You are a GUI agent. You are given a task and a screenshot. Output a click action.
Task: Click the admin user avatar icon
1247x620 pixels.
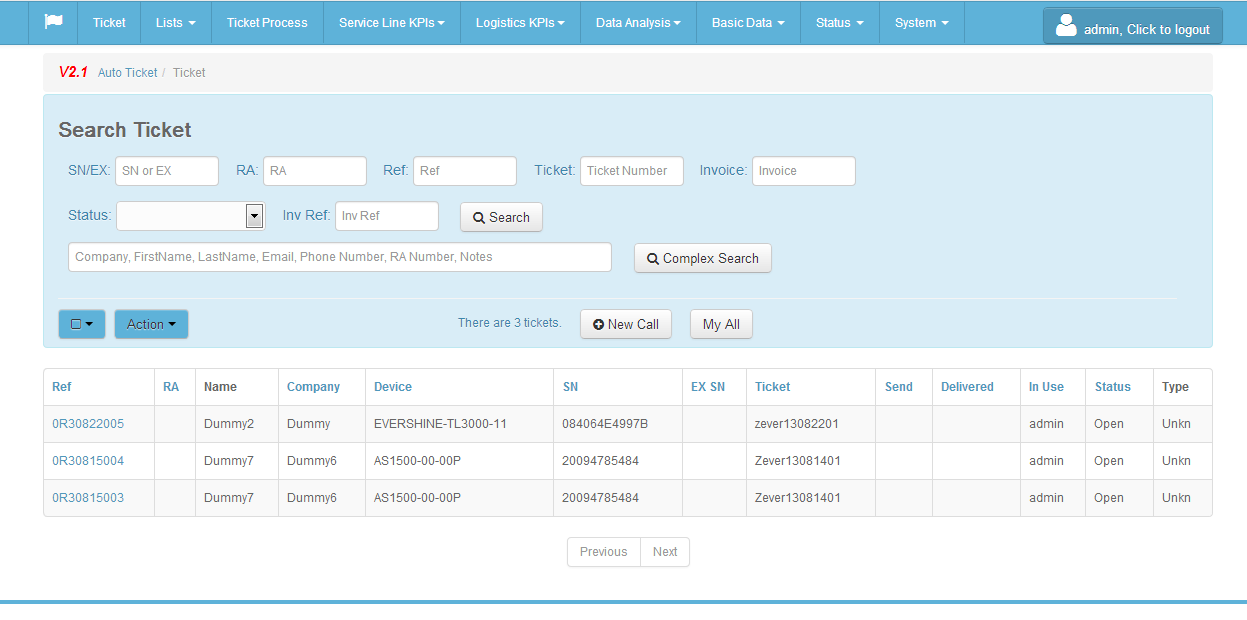(x=1066, y=25)
